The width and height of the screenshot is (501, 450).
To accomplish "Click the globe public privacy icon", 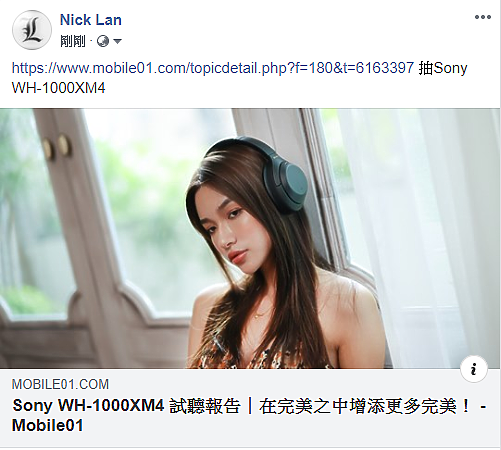I will tap(103, 41).
